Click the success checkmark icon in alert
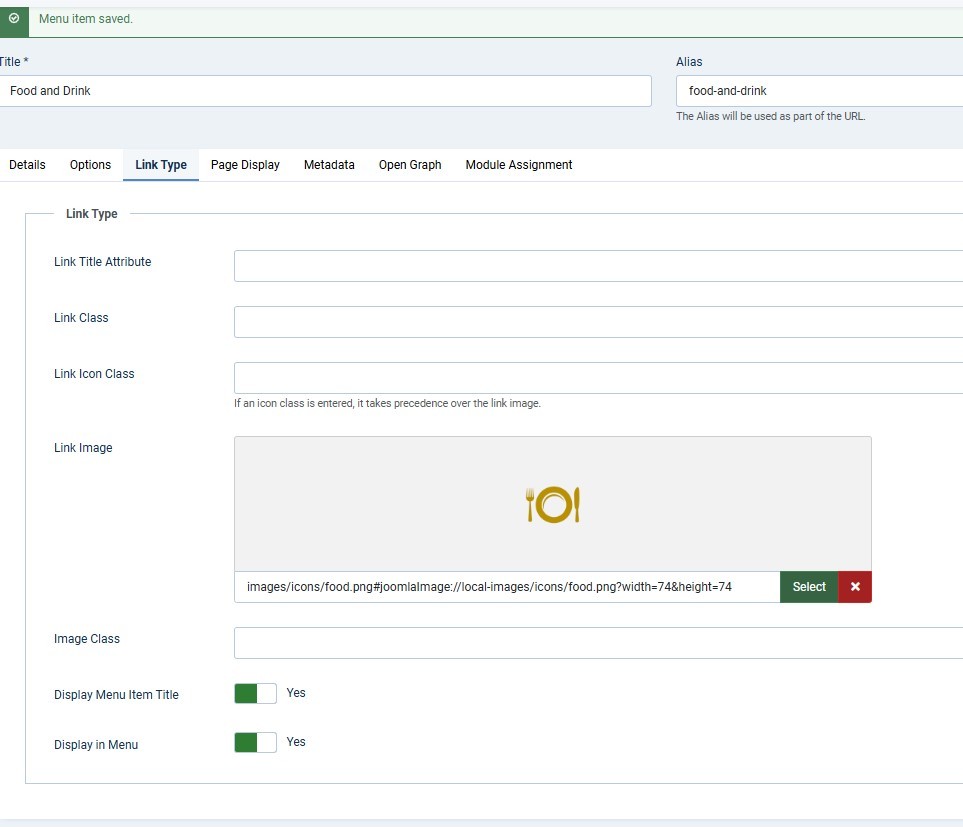The width and height of the screenshot is (963, 827). click(13, 19)
